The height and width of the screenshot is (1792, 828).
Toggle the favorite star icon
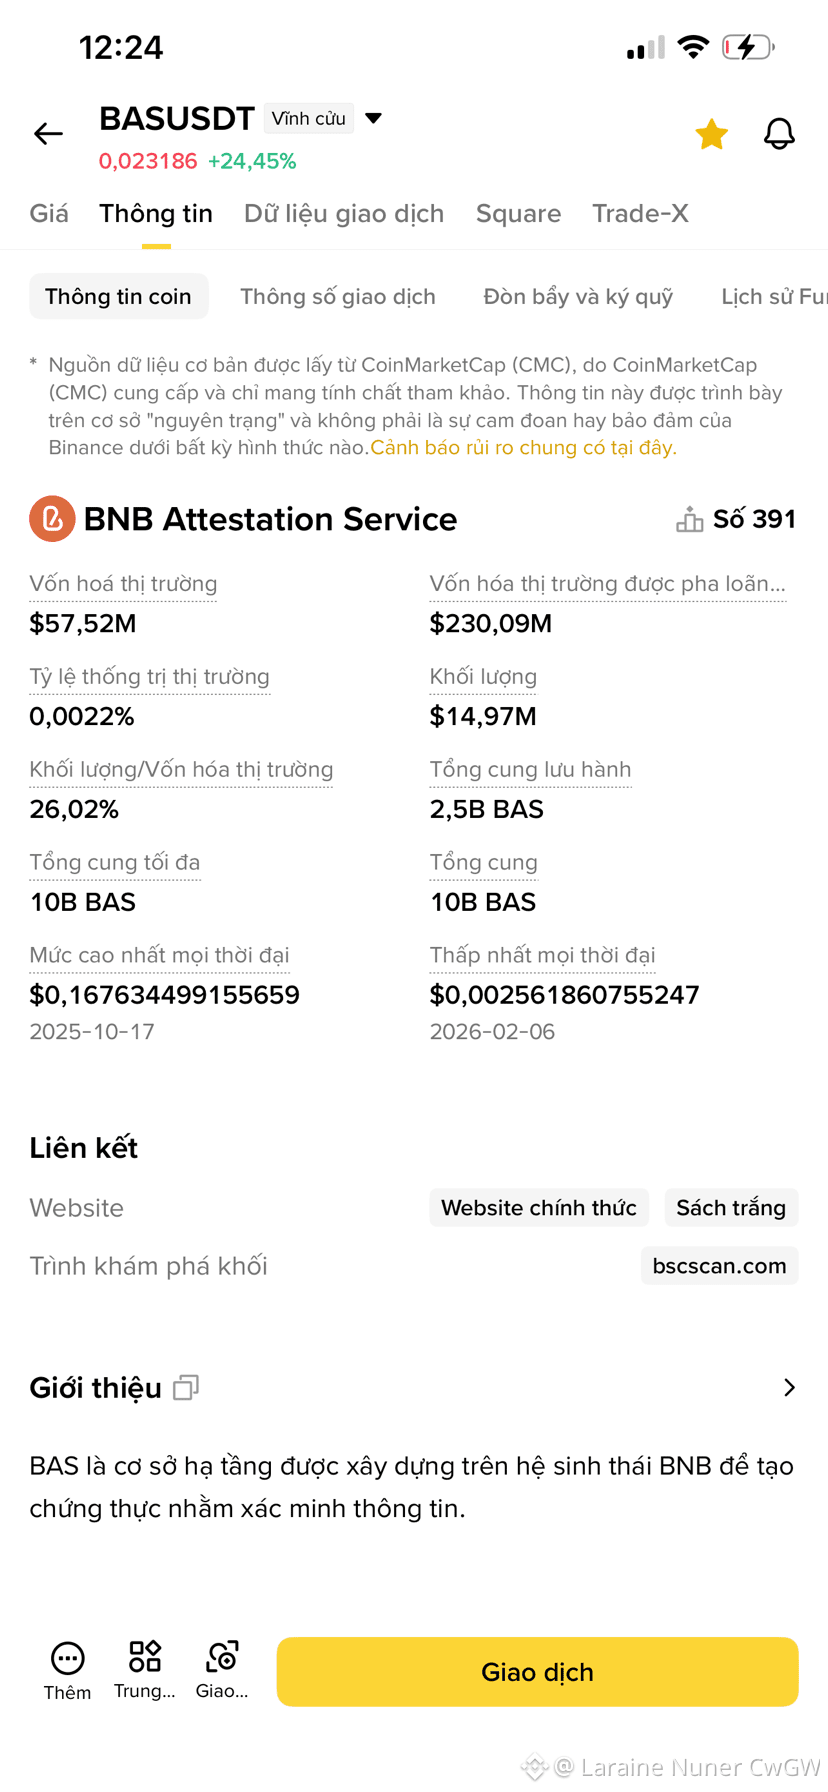[711, 133]
